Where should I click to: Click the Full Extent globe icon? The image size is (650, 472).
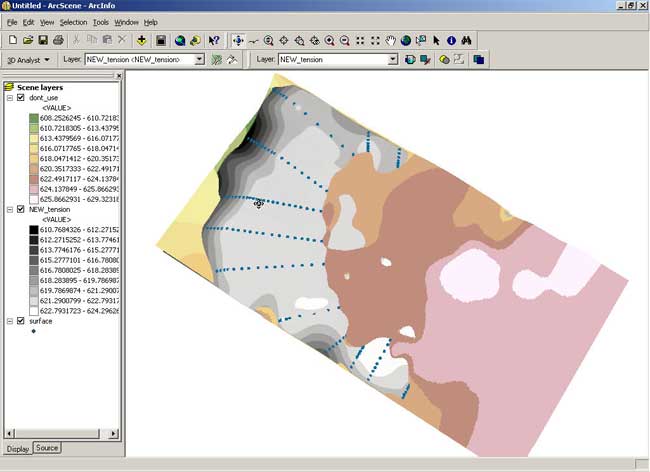click(406, 40)
